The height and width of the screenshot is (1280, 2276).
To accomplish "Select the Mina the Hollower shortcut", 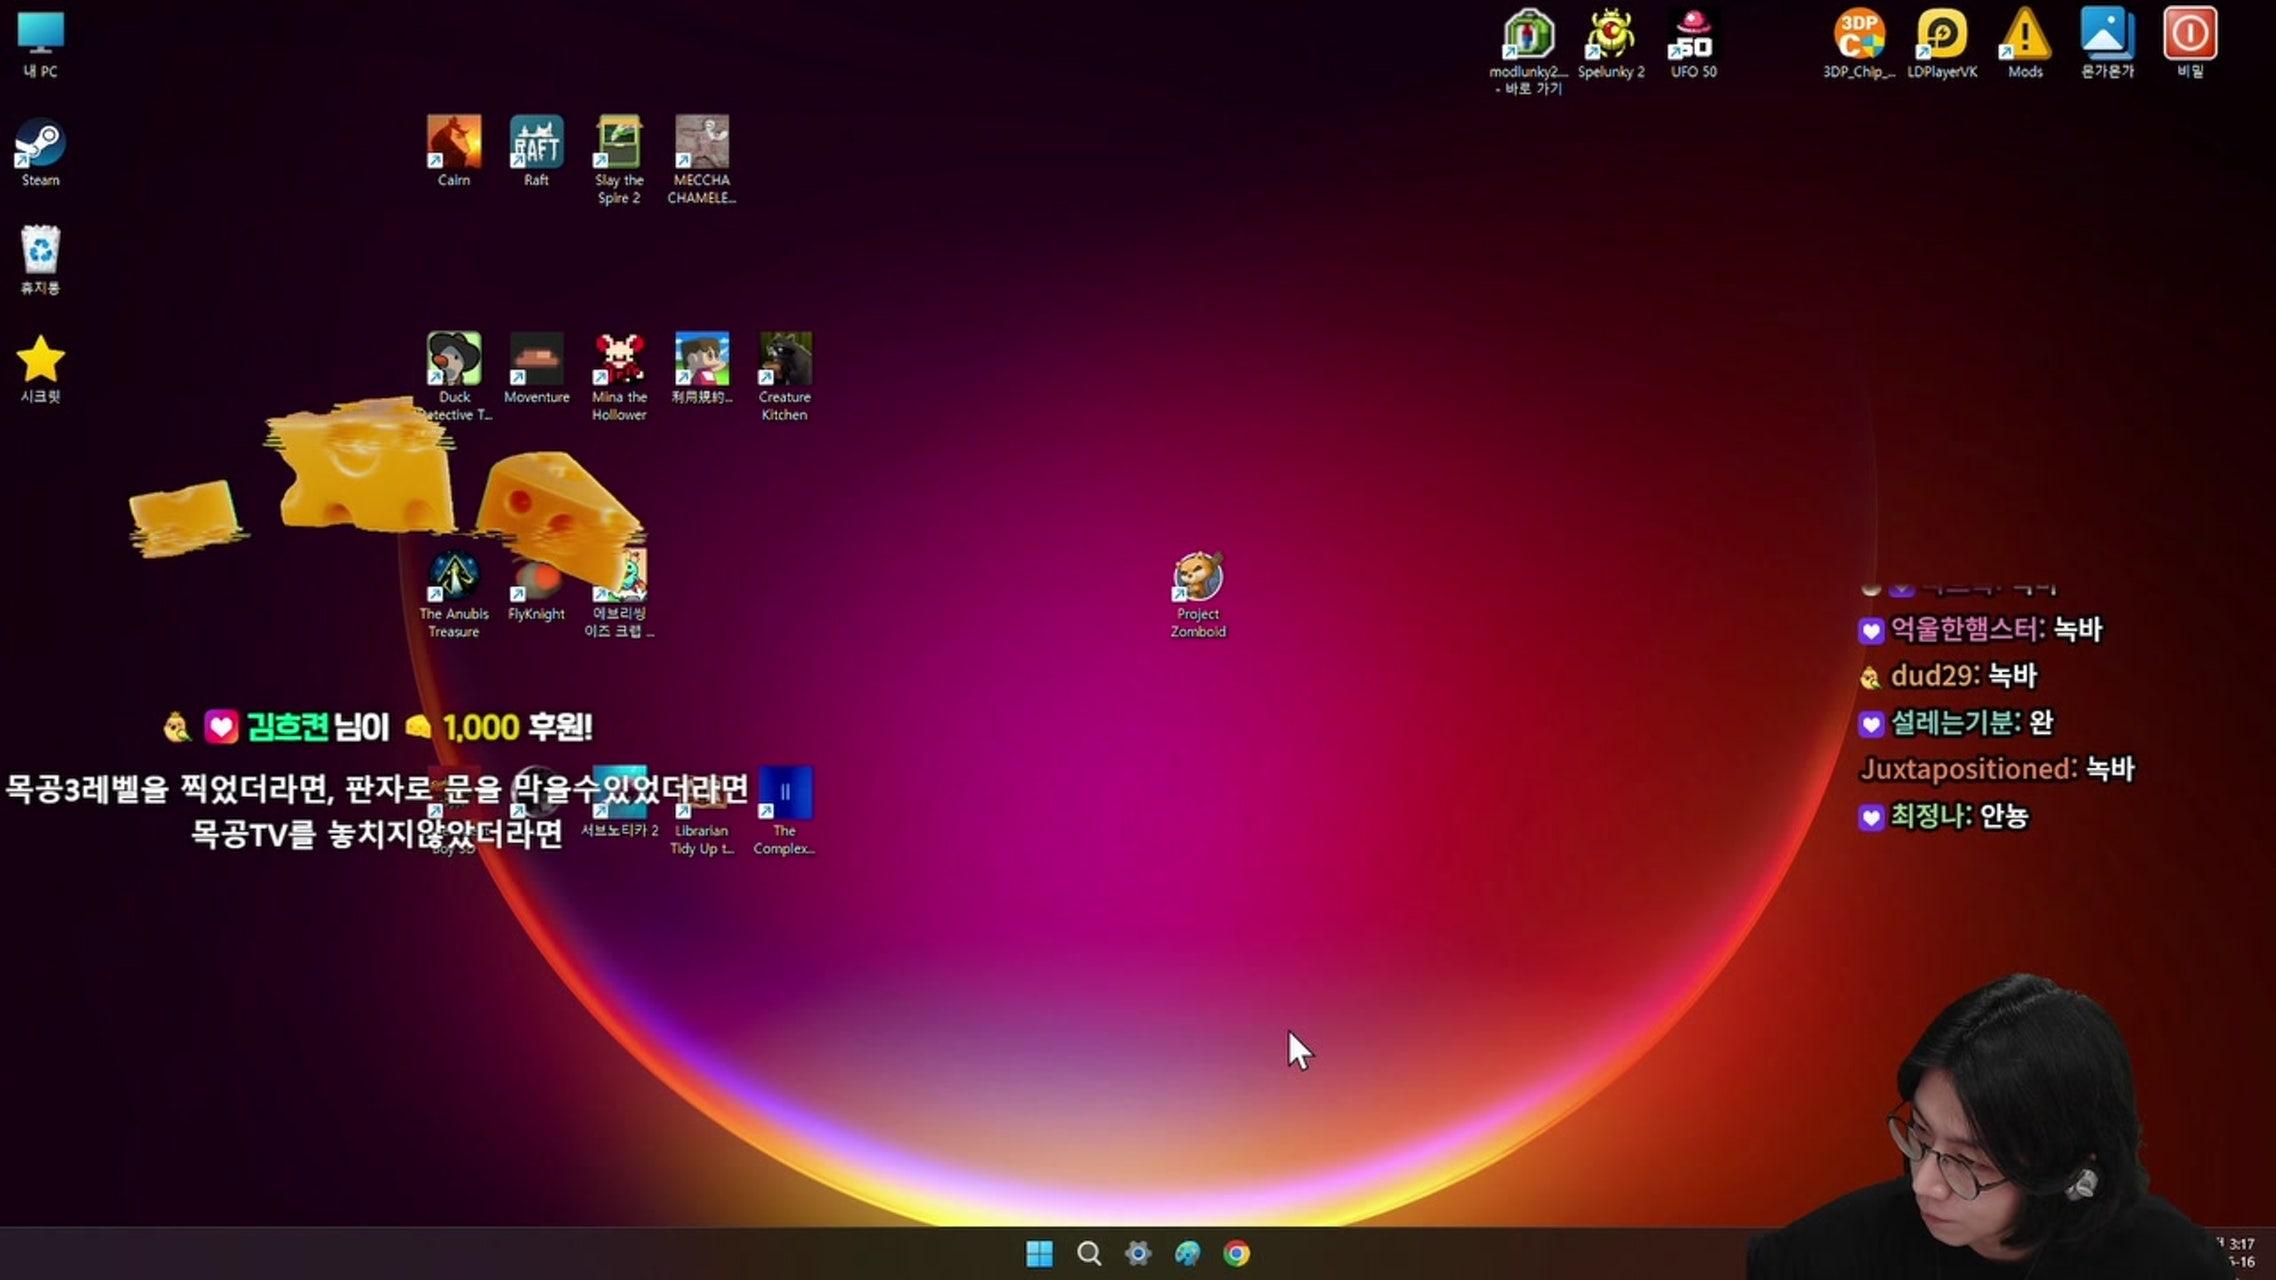I will tap(619, 377).
